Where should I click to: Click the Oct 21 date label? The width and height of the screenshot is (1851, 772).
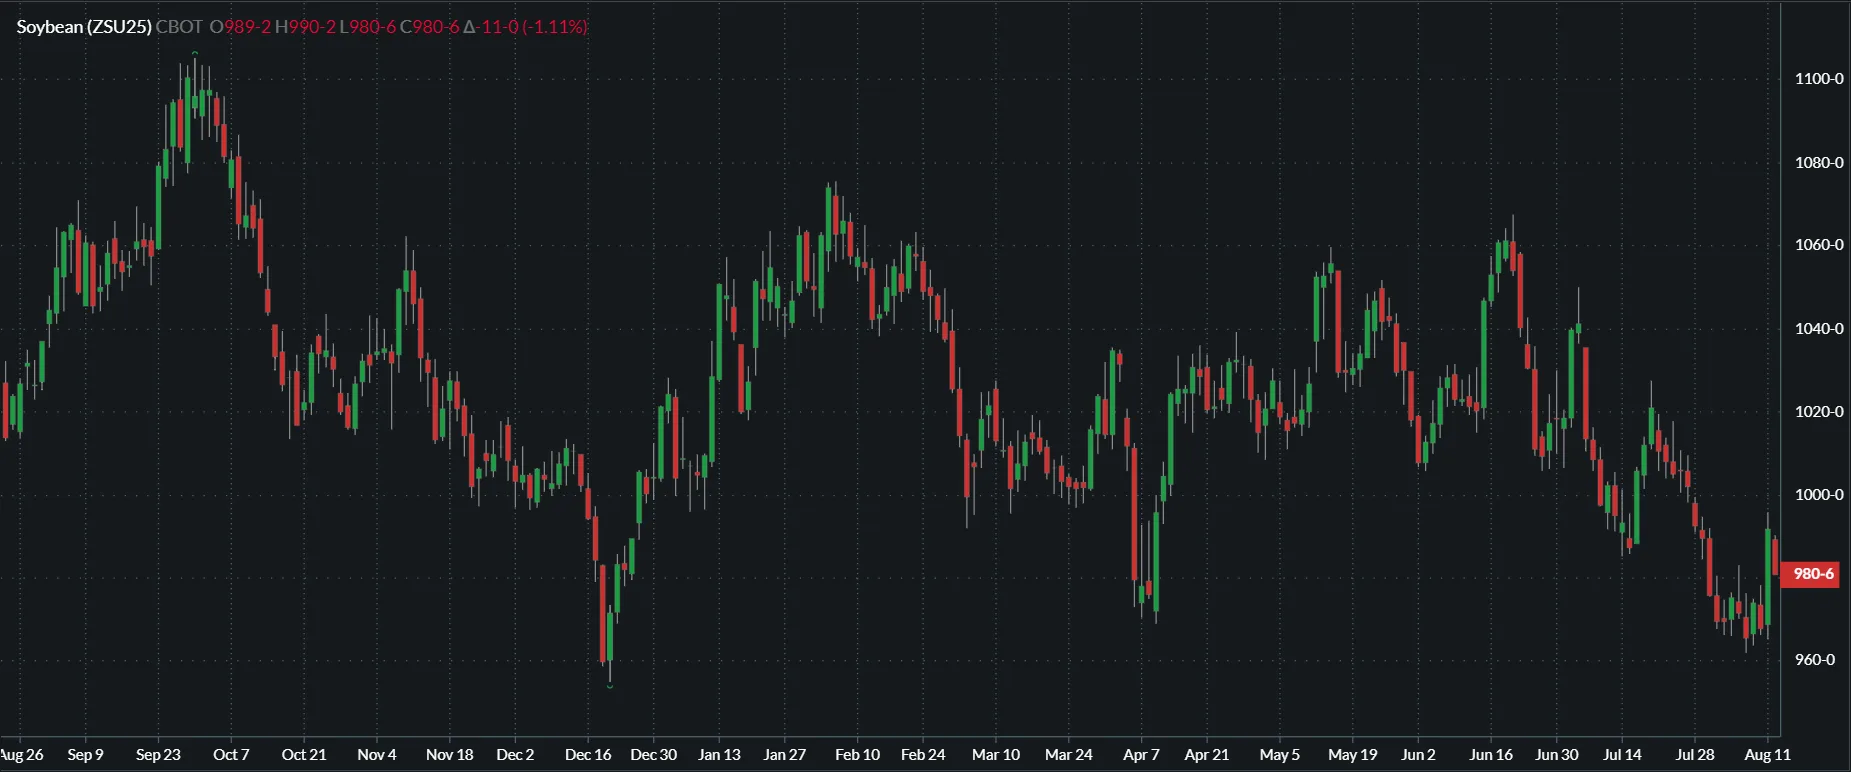pos(304,755)
